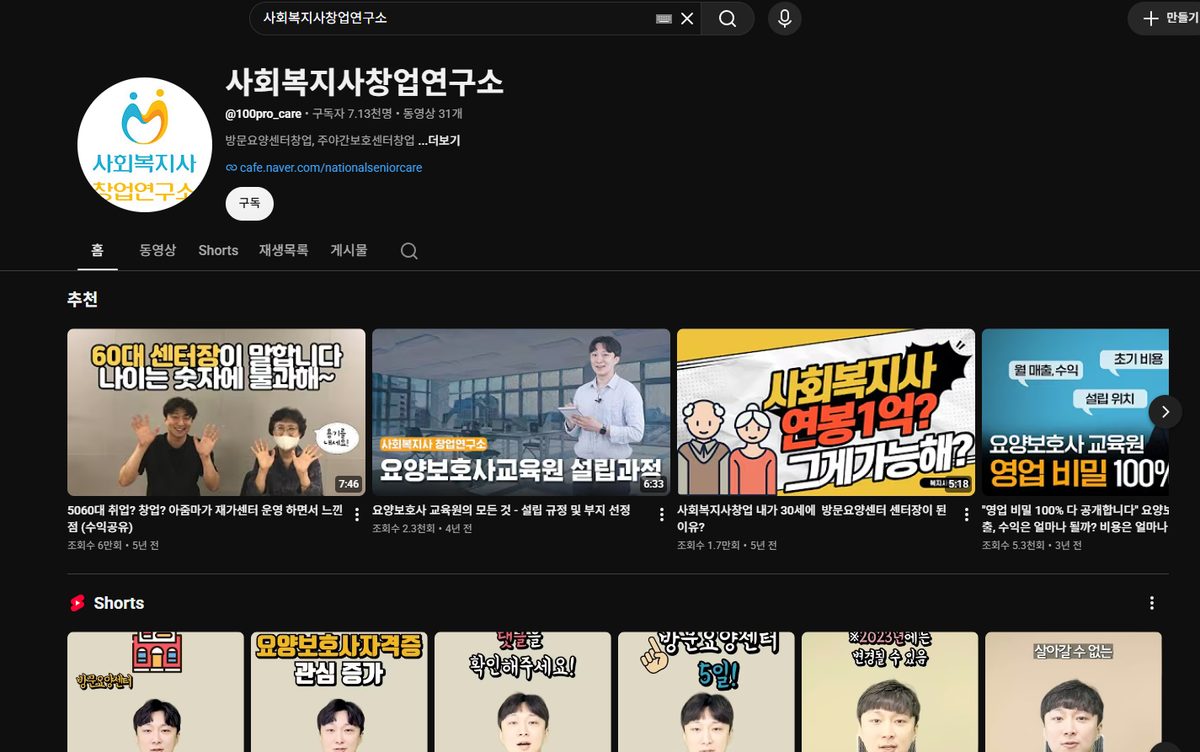Open the Shorts section options menu
1200x752 pixels.
1152,603
